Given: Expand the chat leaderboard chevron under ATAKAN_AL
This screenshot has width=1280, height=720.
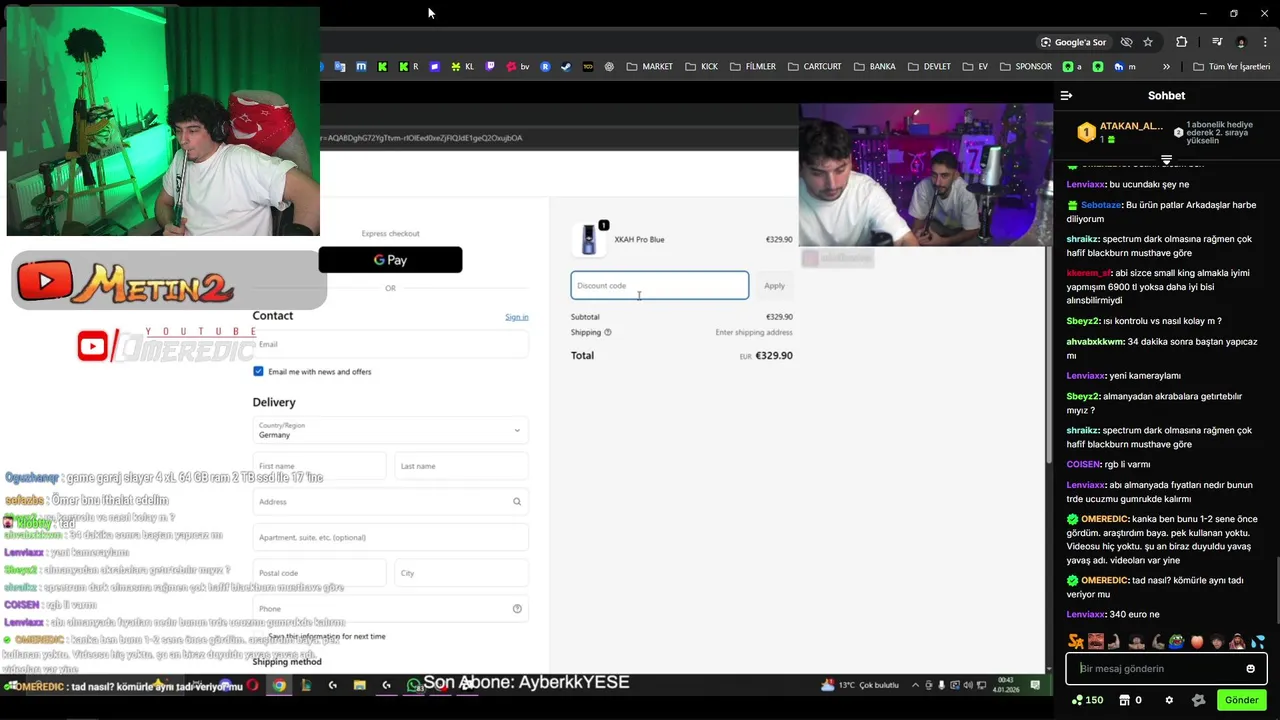Looking at the screenshot, I should click(1166, 160).
